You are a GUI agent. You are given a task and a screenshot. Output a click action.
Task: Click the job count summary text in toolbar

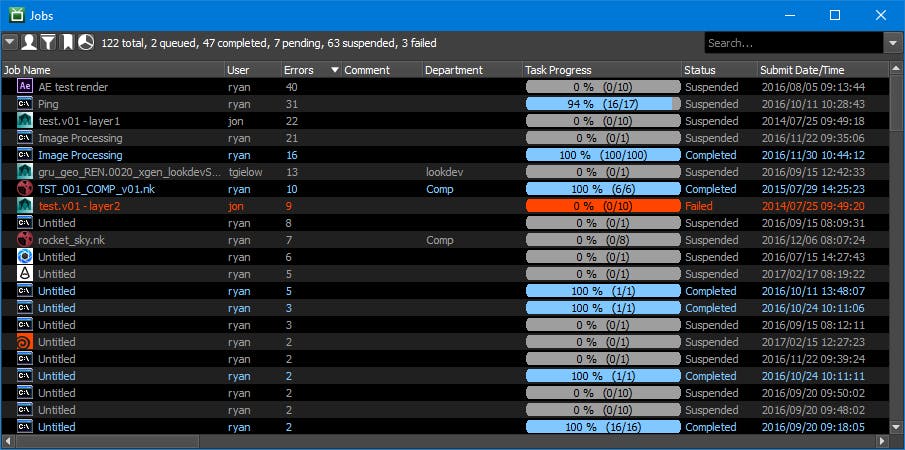click(269, 43)
